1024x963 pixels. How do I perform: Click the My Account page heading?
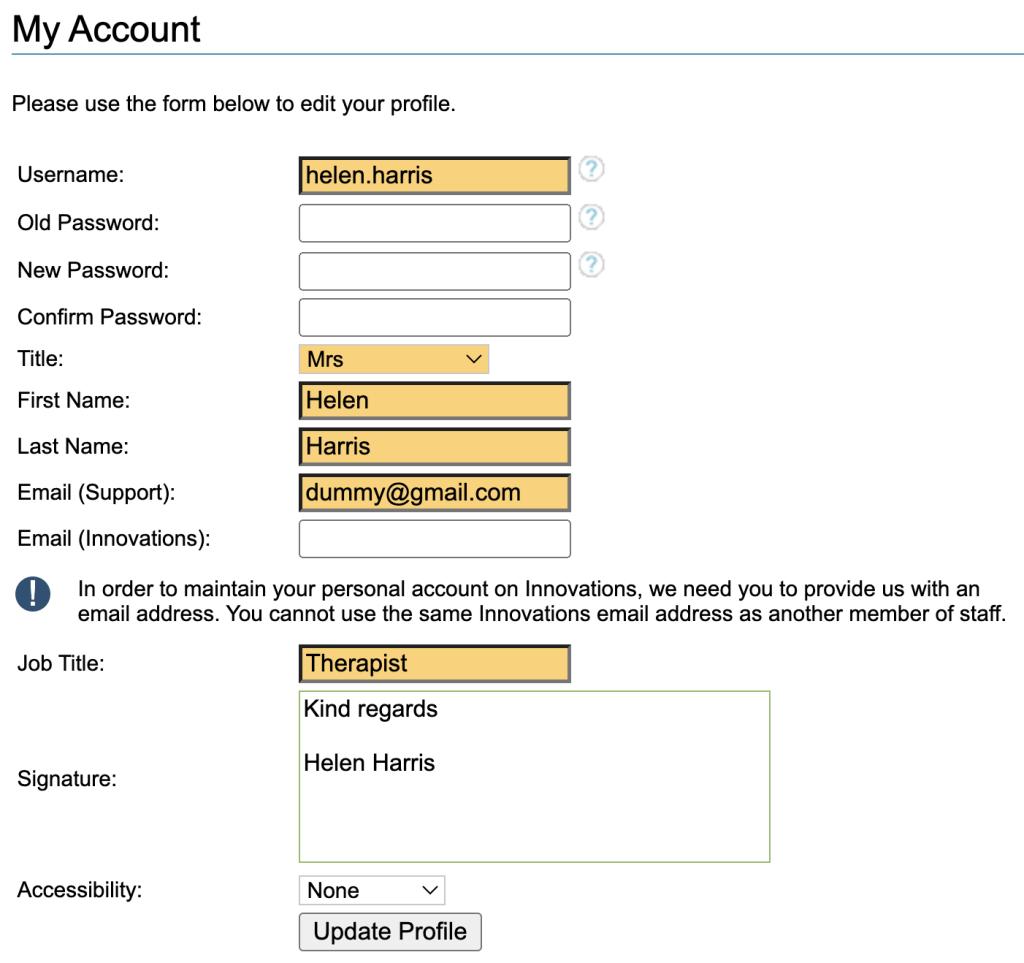[x=107, y=30]
